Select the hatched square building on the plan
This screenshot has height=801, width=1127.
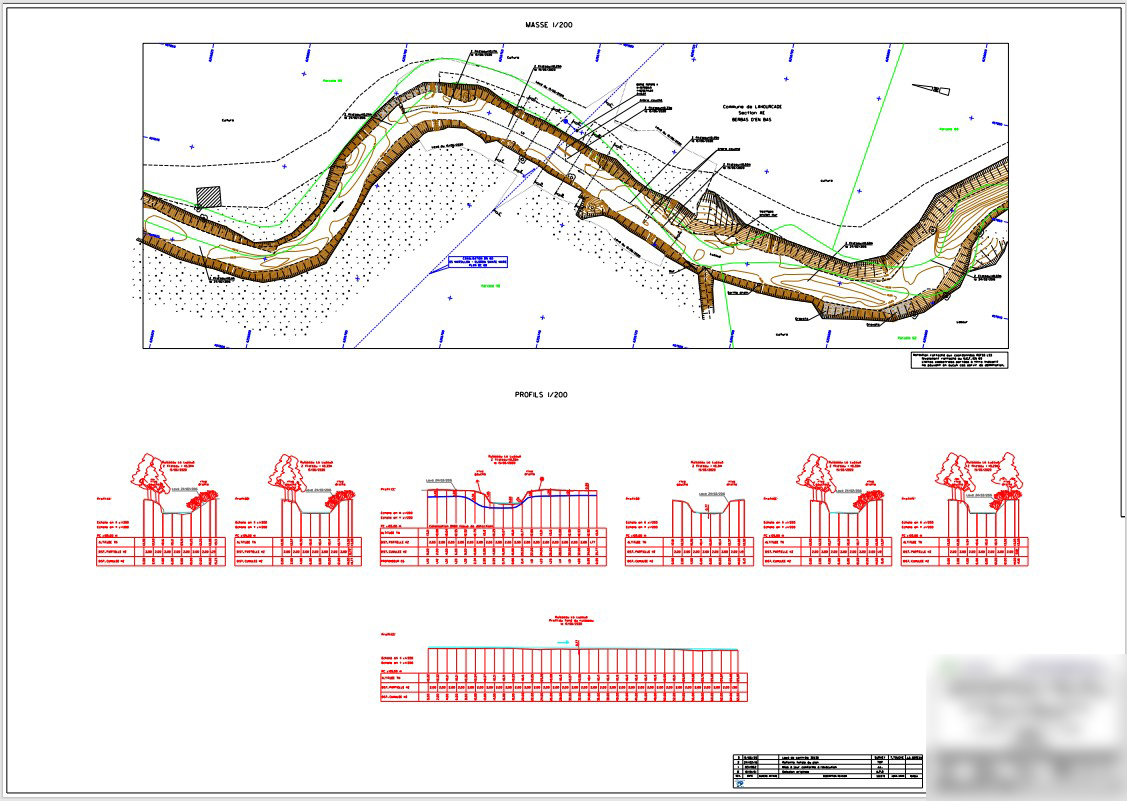(x=208, y=197)
